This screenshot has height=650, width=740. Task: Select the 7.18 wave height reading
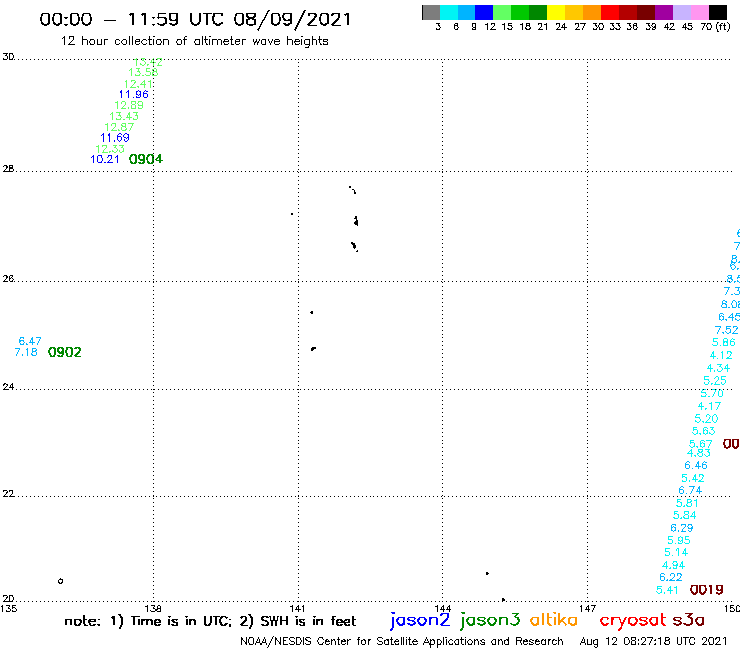pyautogui.click(x=26, y=352)
